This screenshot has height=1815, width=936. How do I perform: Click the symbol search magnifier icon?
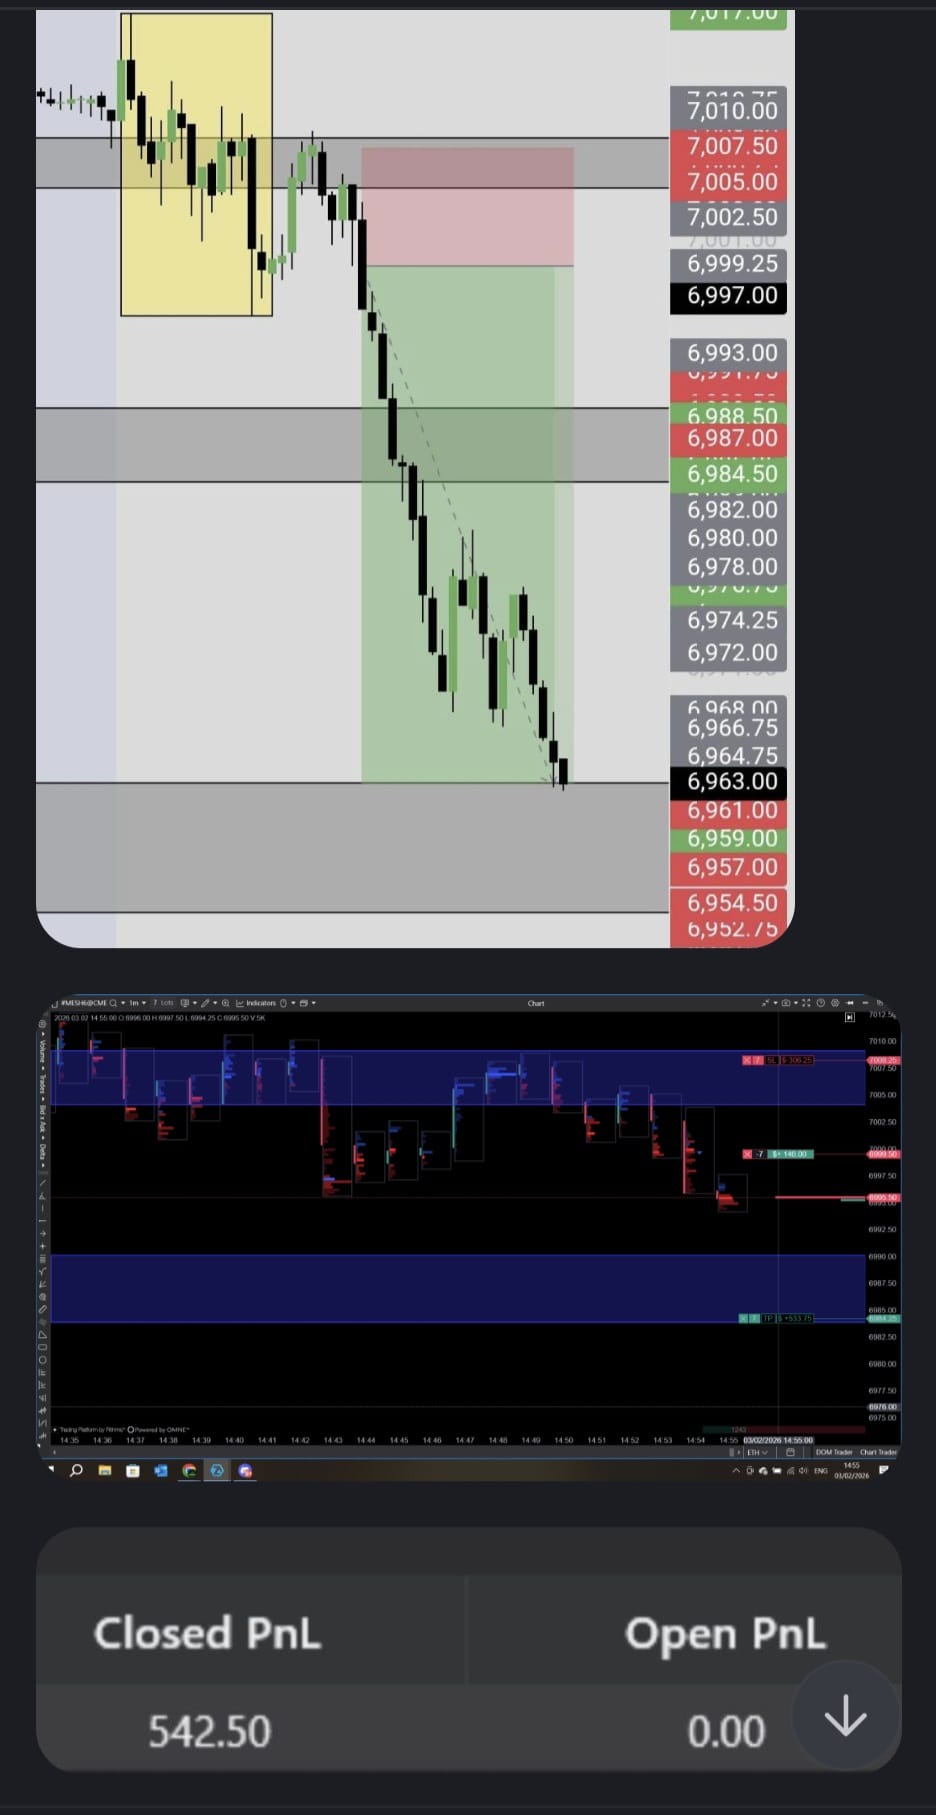point(114,1003)
